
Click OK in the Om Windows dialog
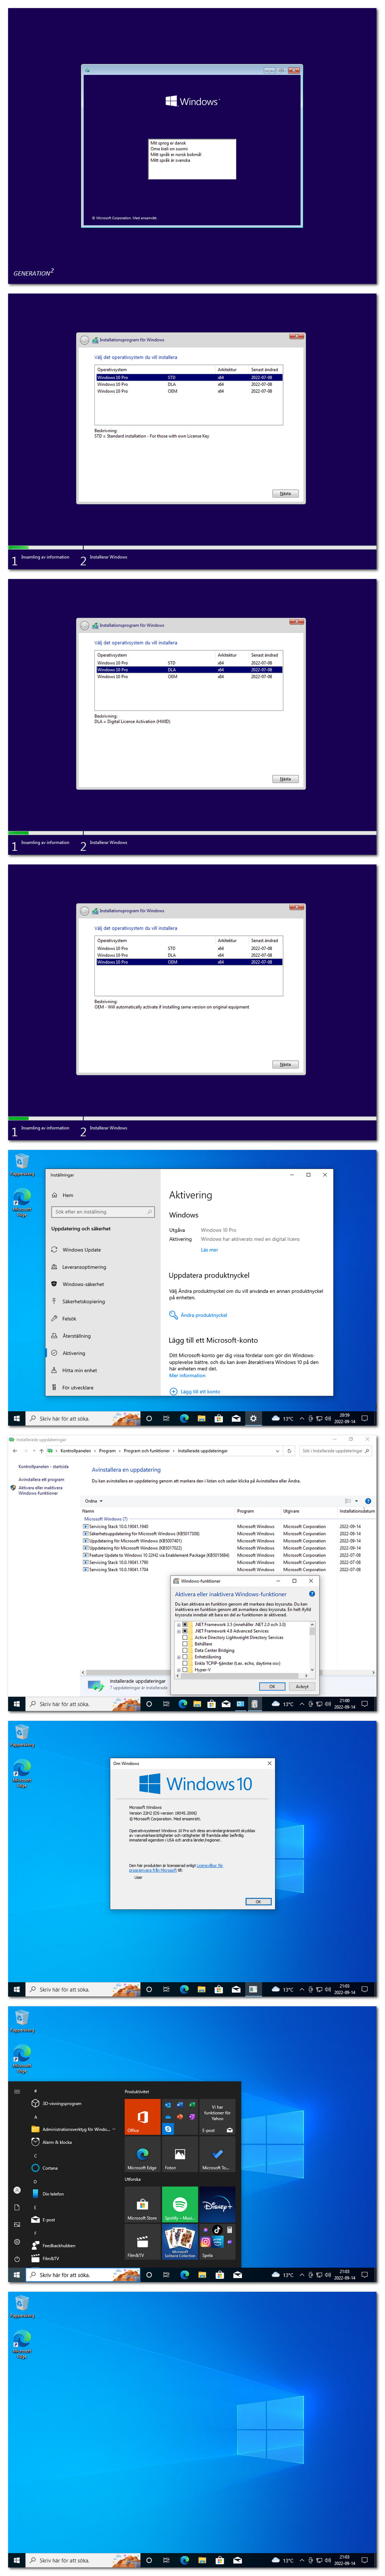pyautogui.click(x=258, y=1902)
